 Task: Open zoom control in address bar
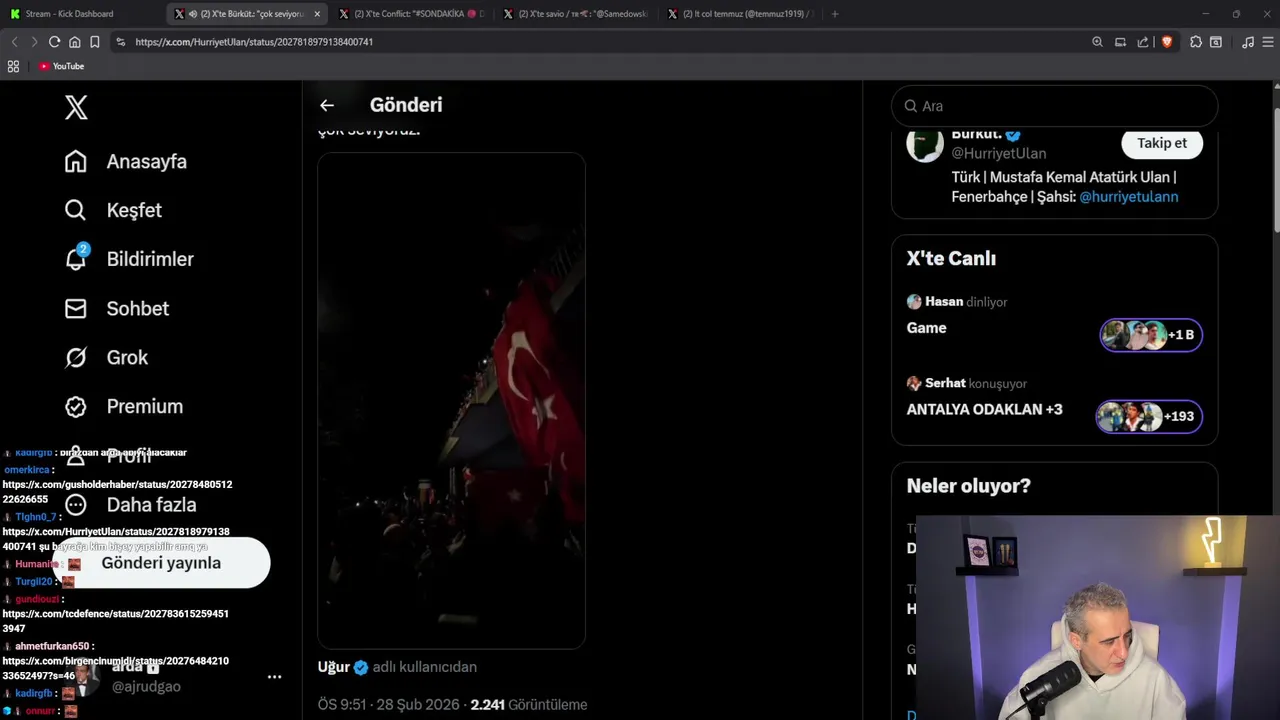pos(1097,42)
